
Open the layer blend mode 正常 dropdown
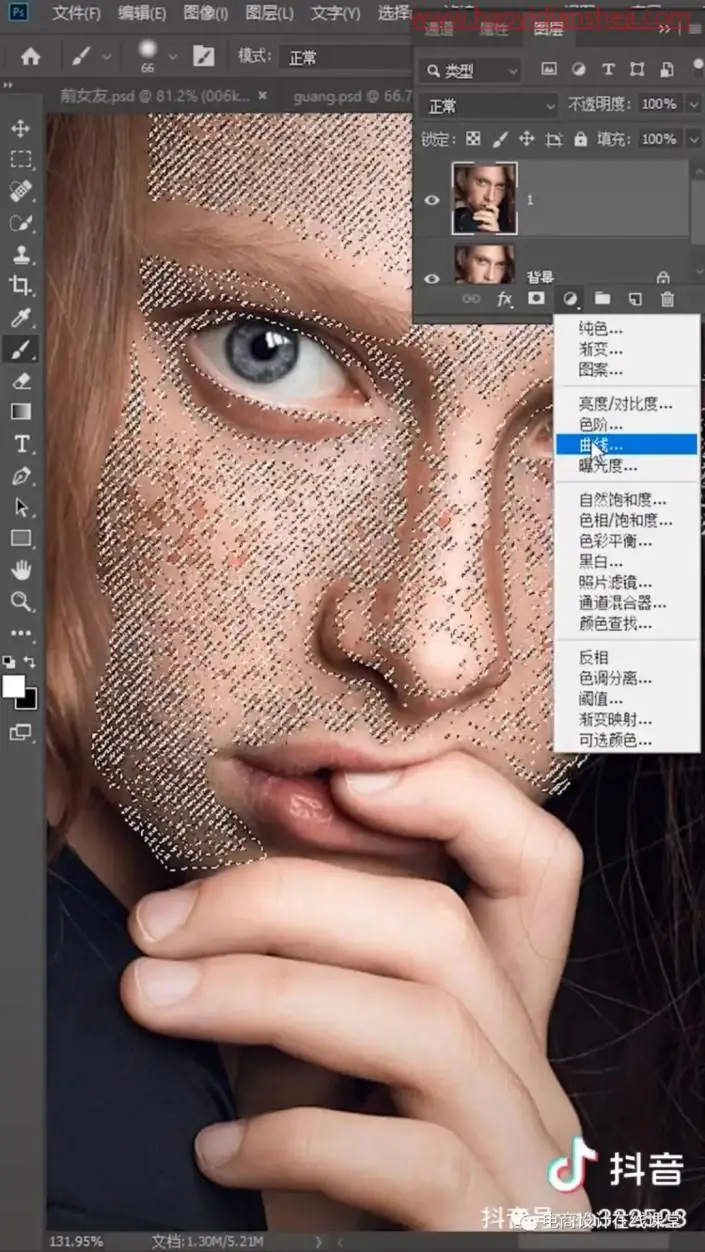click(x=489, y=105)
